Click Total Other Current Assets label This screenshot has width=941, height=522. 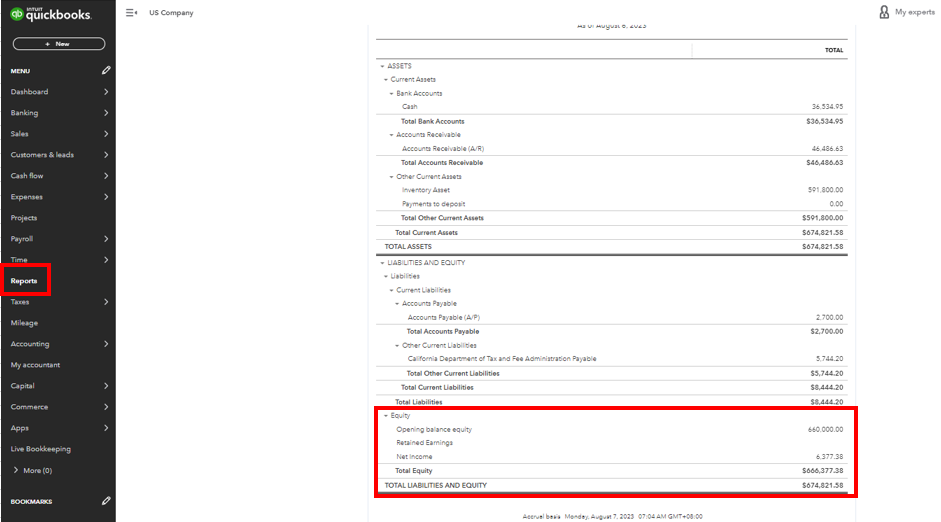[x=442, y=218]
